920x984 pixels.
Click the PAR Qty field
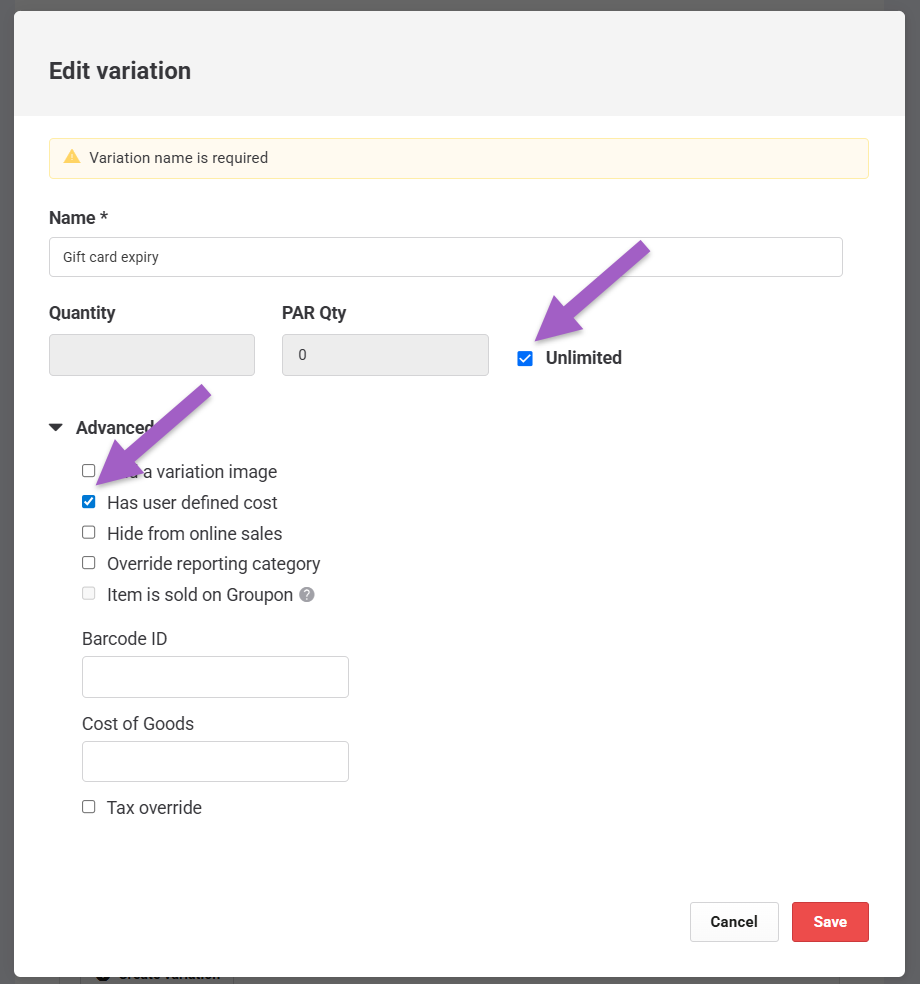click(385, 355)
